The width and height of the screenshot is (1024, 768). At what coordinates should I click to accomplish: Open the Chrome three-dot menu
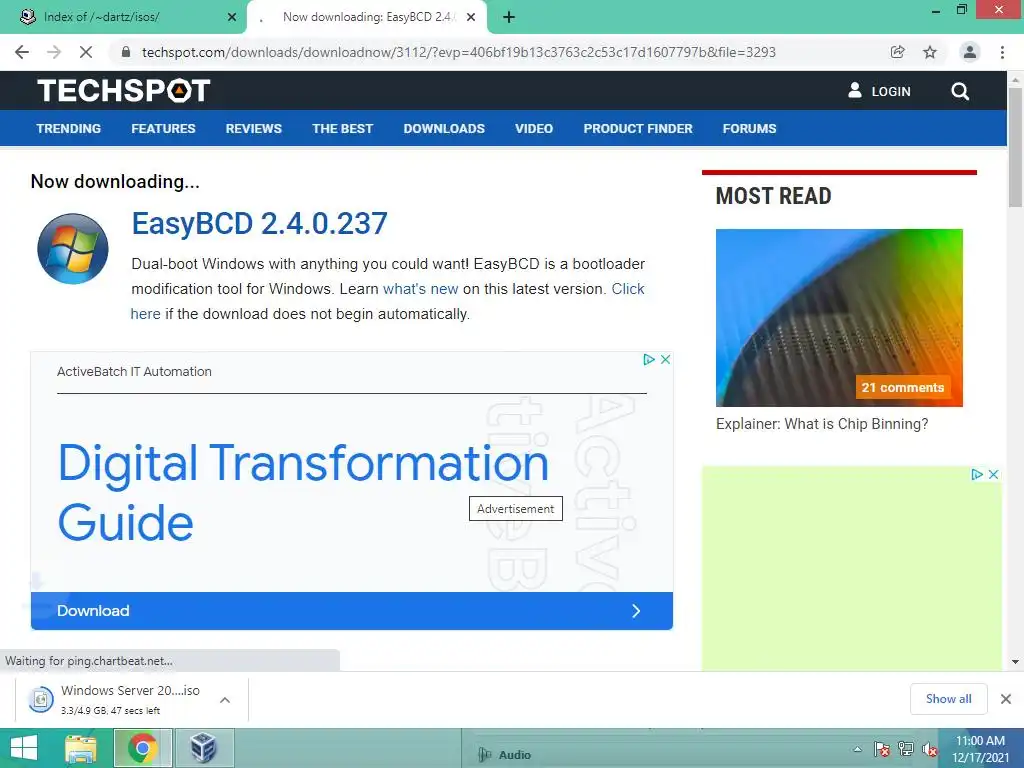click(1002, 52)
